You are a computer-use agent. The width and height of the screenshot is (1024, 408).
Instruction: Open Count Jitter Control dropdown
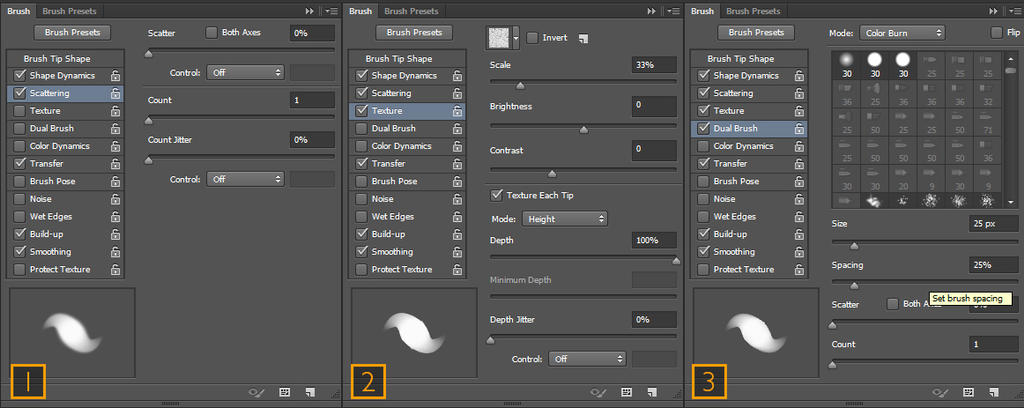pyautogui.click(x=246, y=178)
